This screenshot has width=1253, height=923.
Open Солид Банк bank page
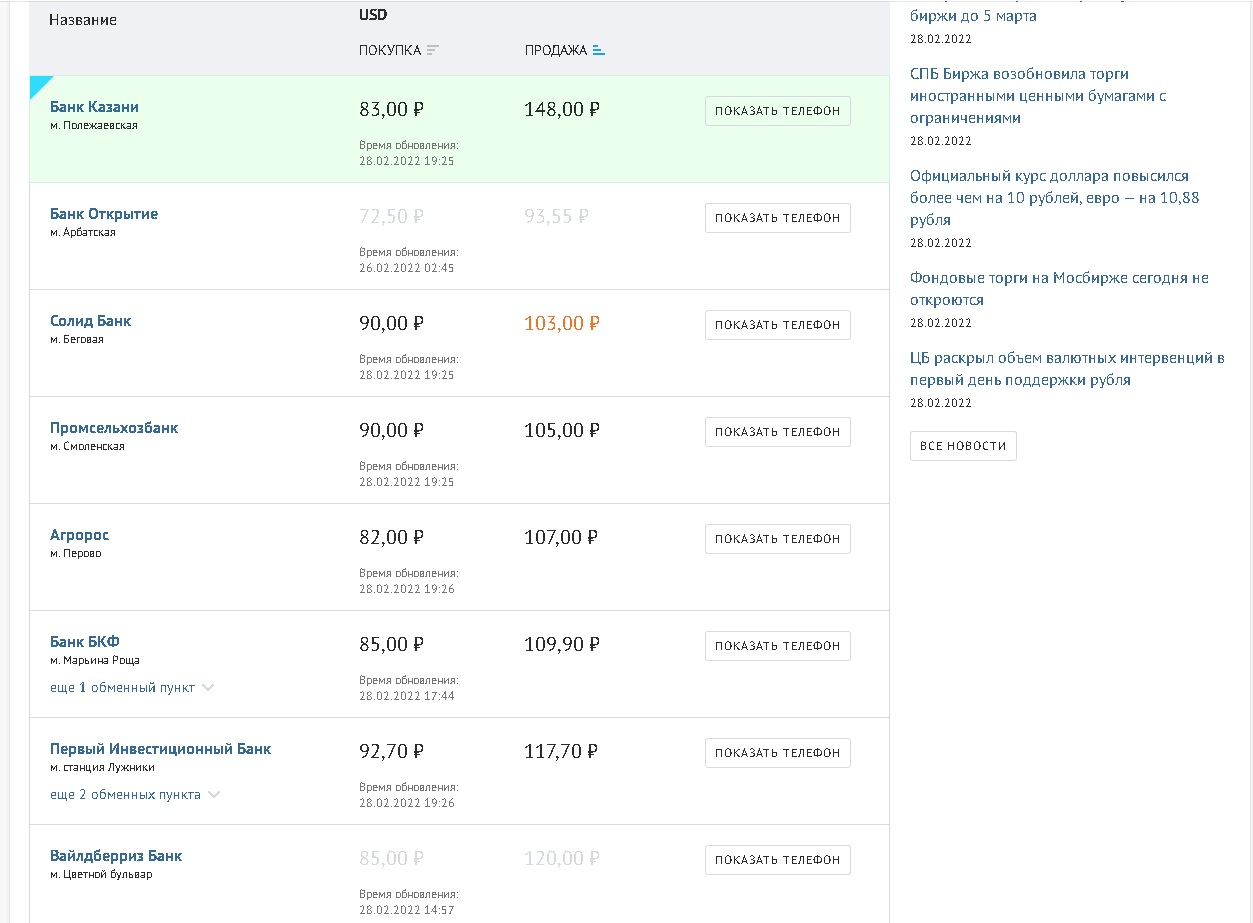tap(90, 321)
